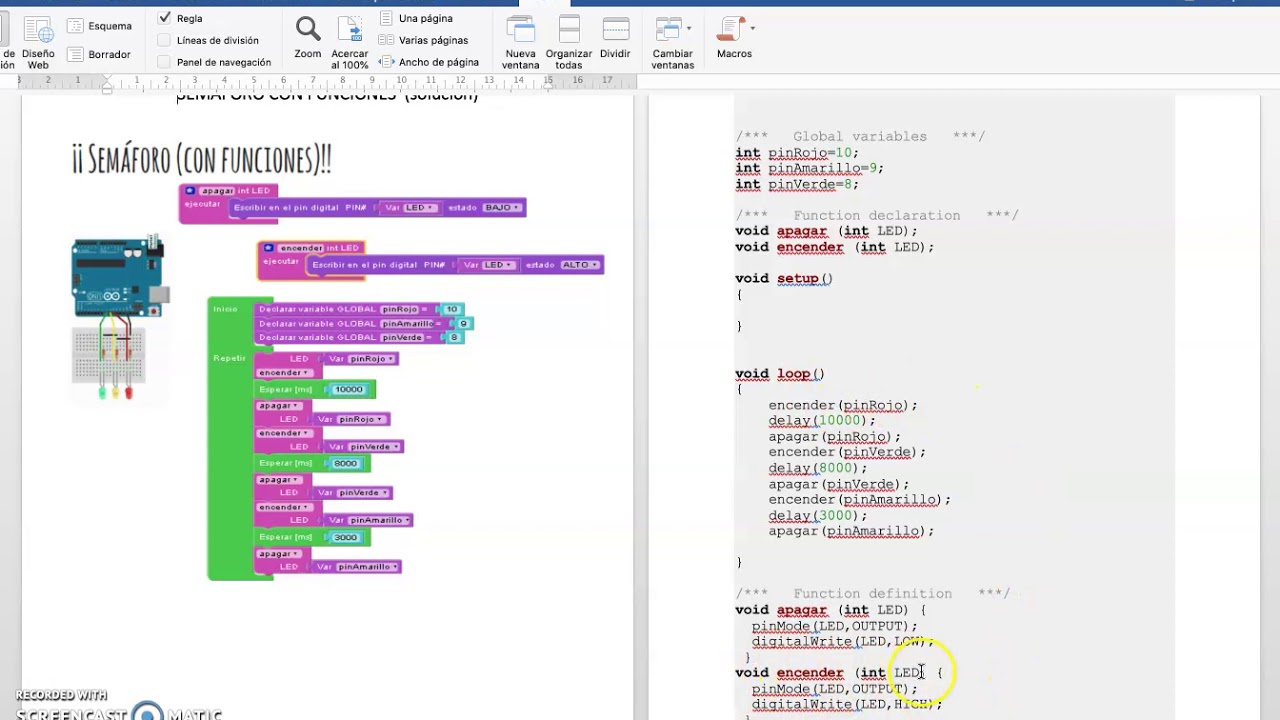Click 'Global variables' comment line
The height and width of the screenshot is (720, 1280).
click(860, 137)
